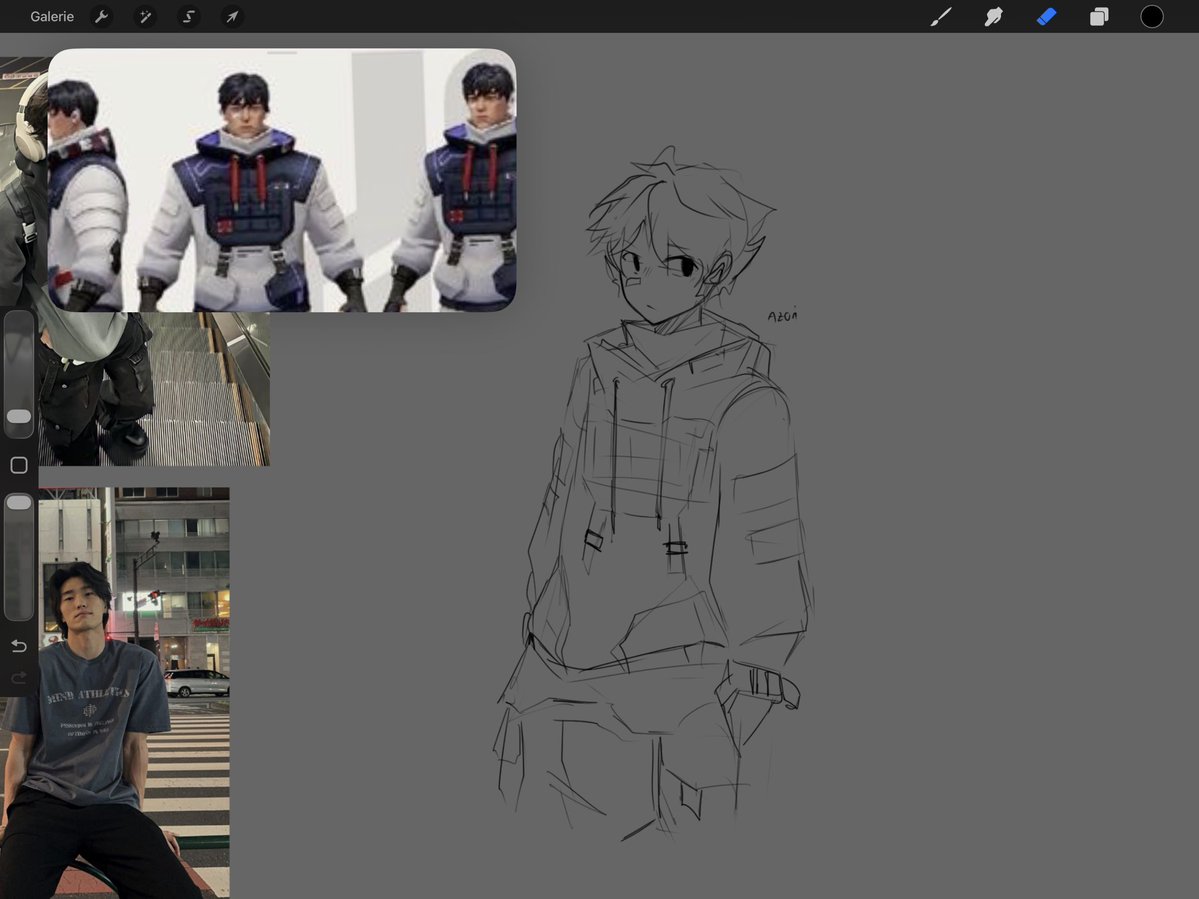Select the Brush tool
This screenshot has height=899, width=1199.
[x=941, y=16]
